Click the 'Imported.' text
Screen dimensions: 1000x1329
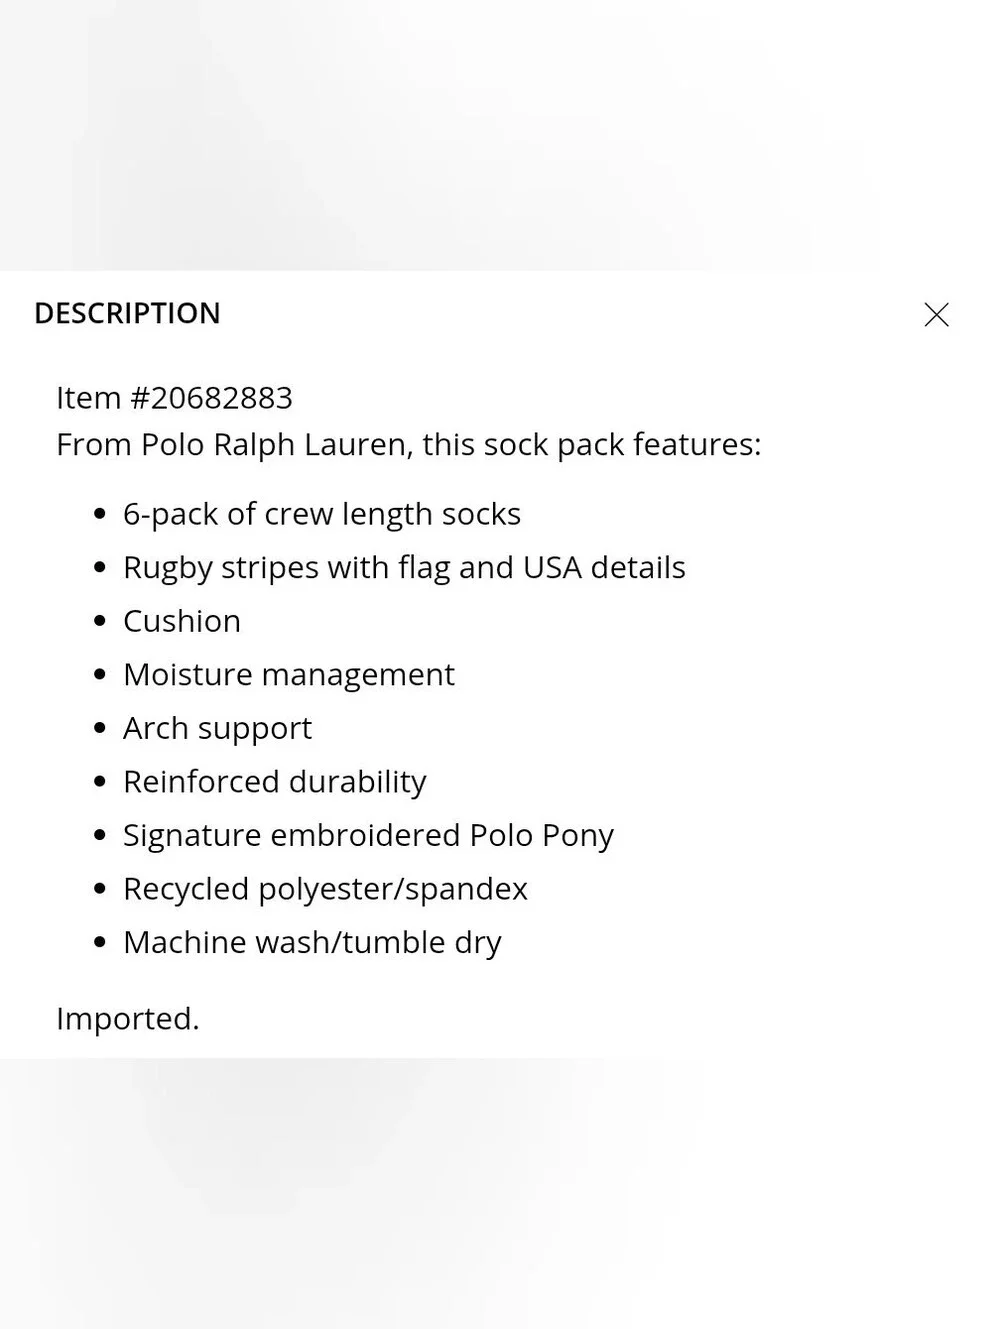click(128, 1019)
